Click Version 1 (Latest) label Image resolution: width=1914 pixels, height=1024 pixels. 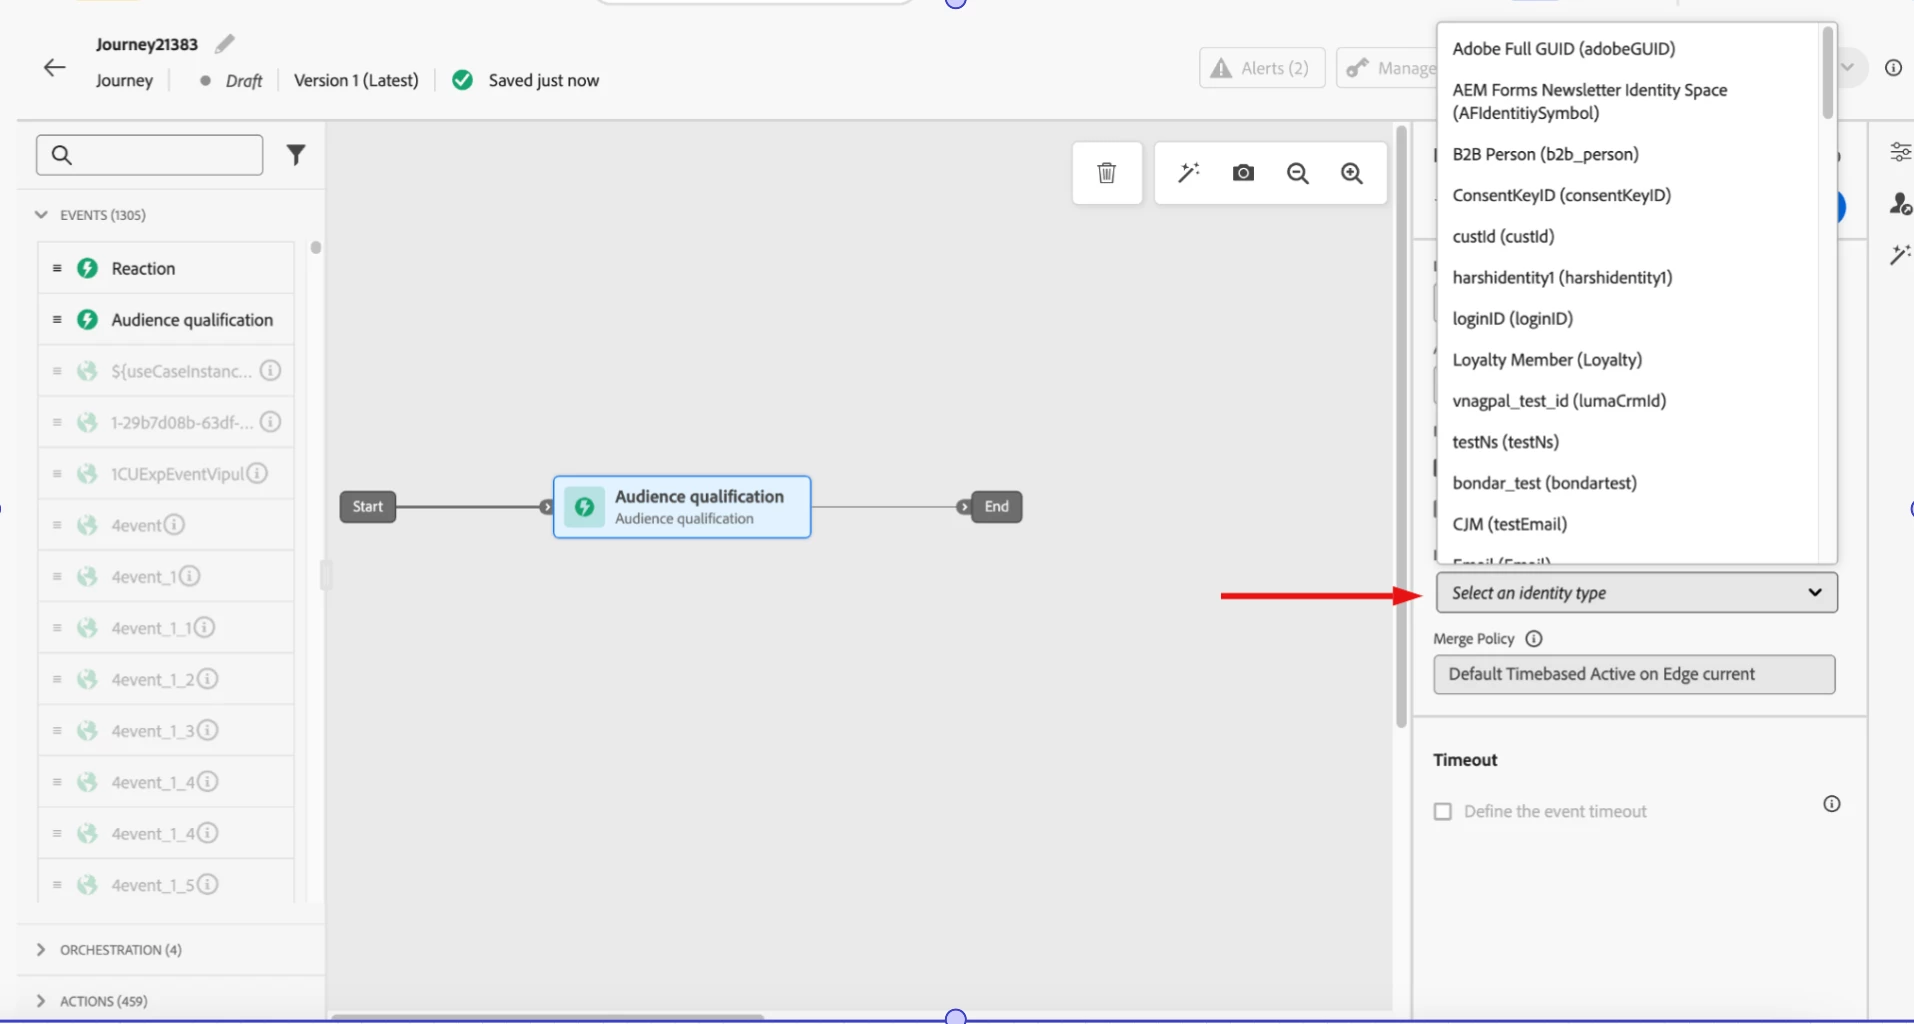(356, 80)
